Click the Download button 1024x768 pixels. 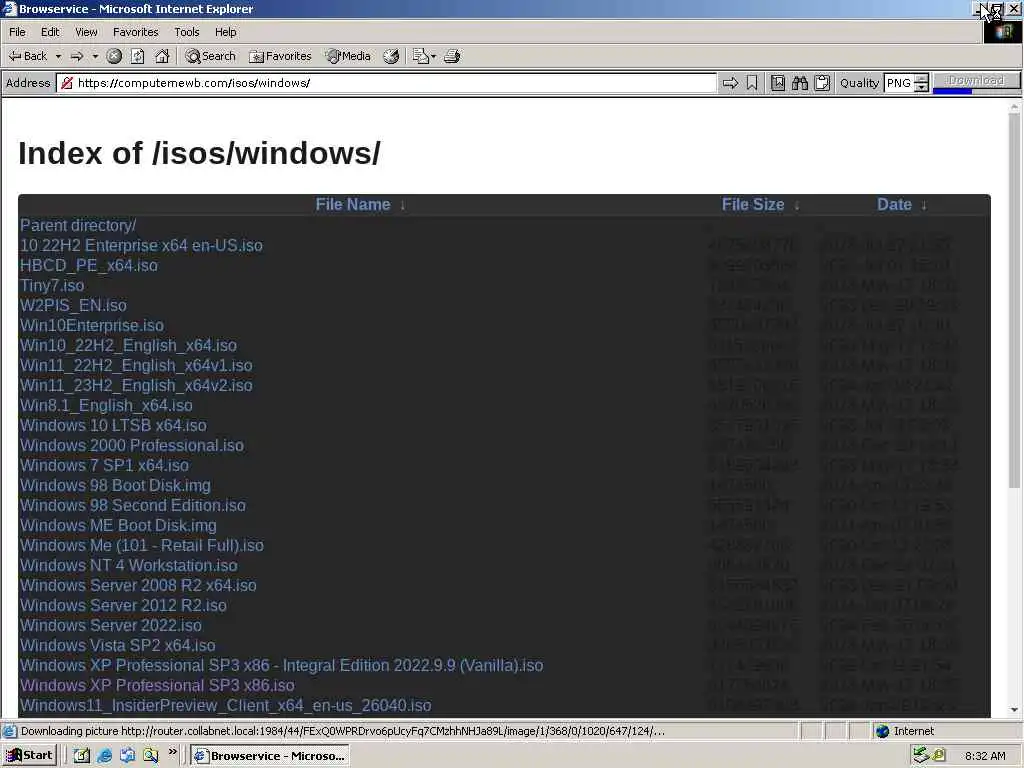[976, 80]
